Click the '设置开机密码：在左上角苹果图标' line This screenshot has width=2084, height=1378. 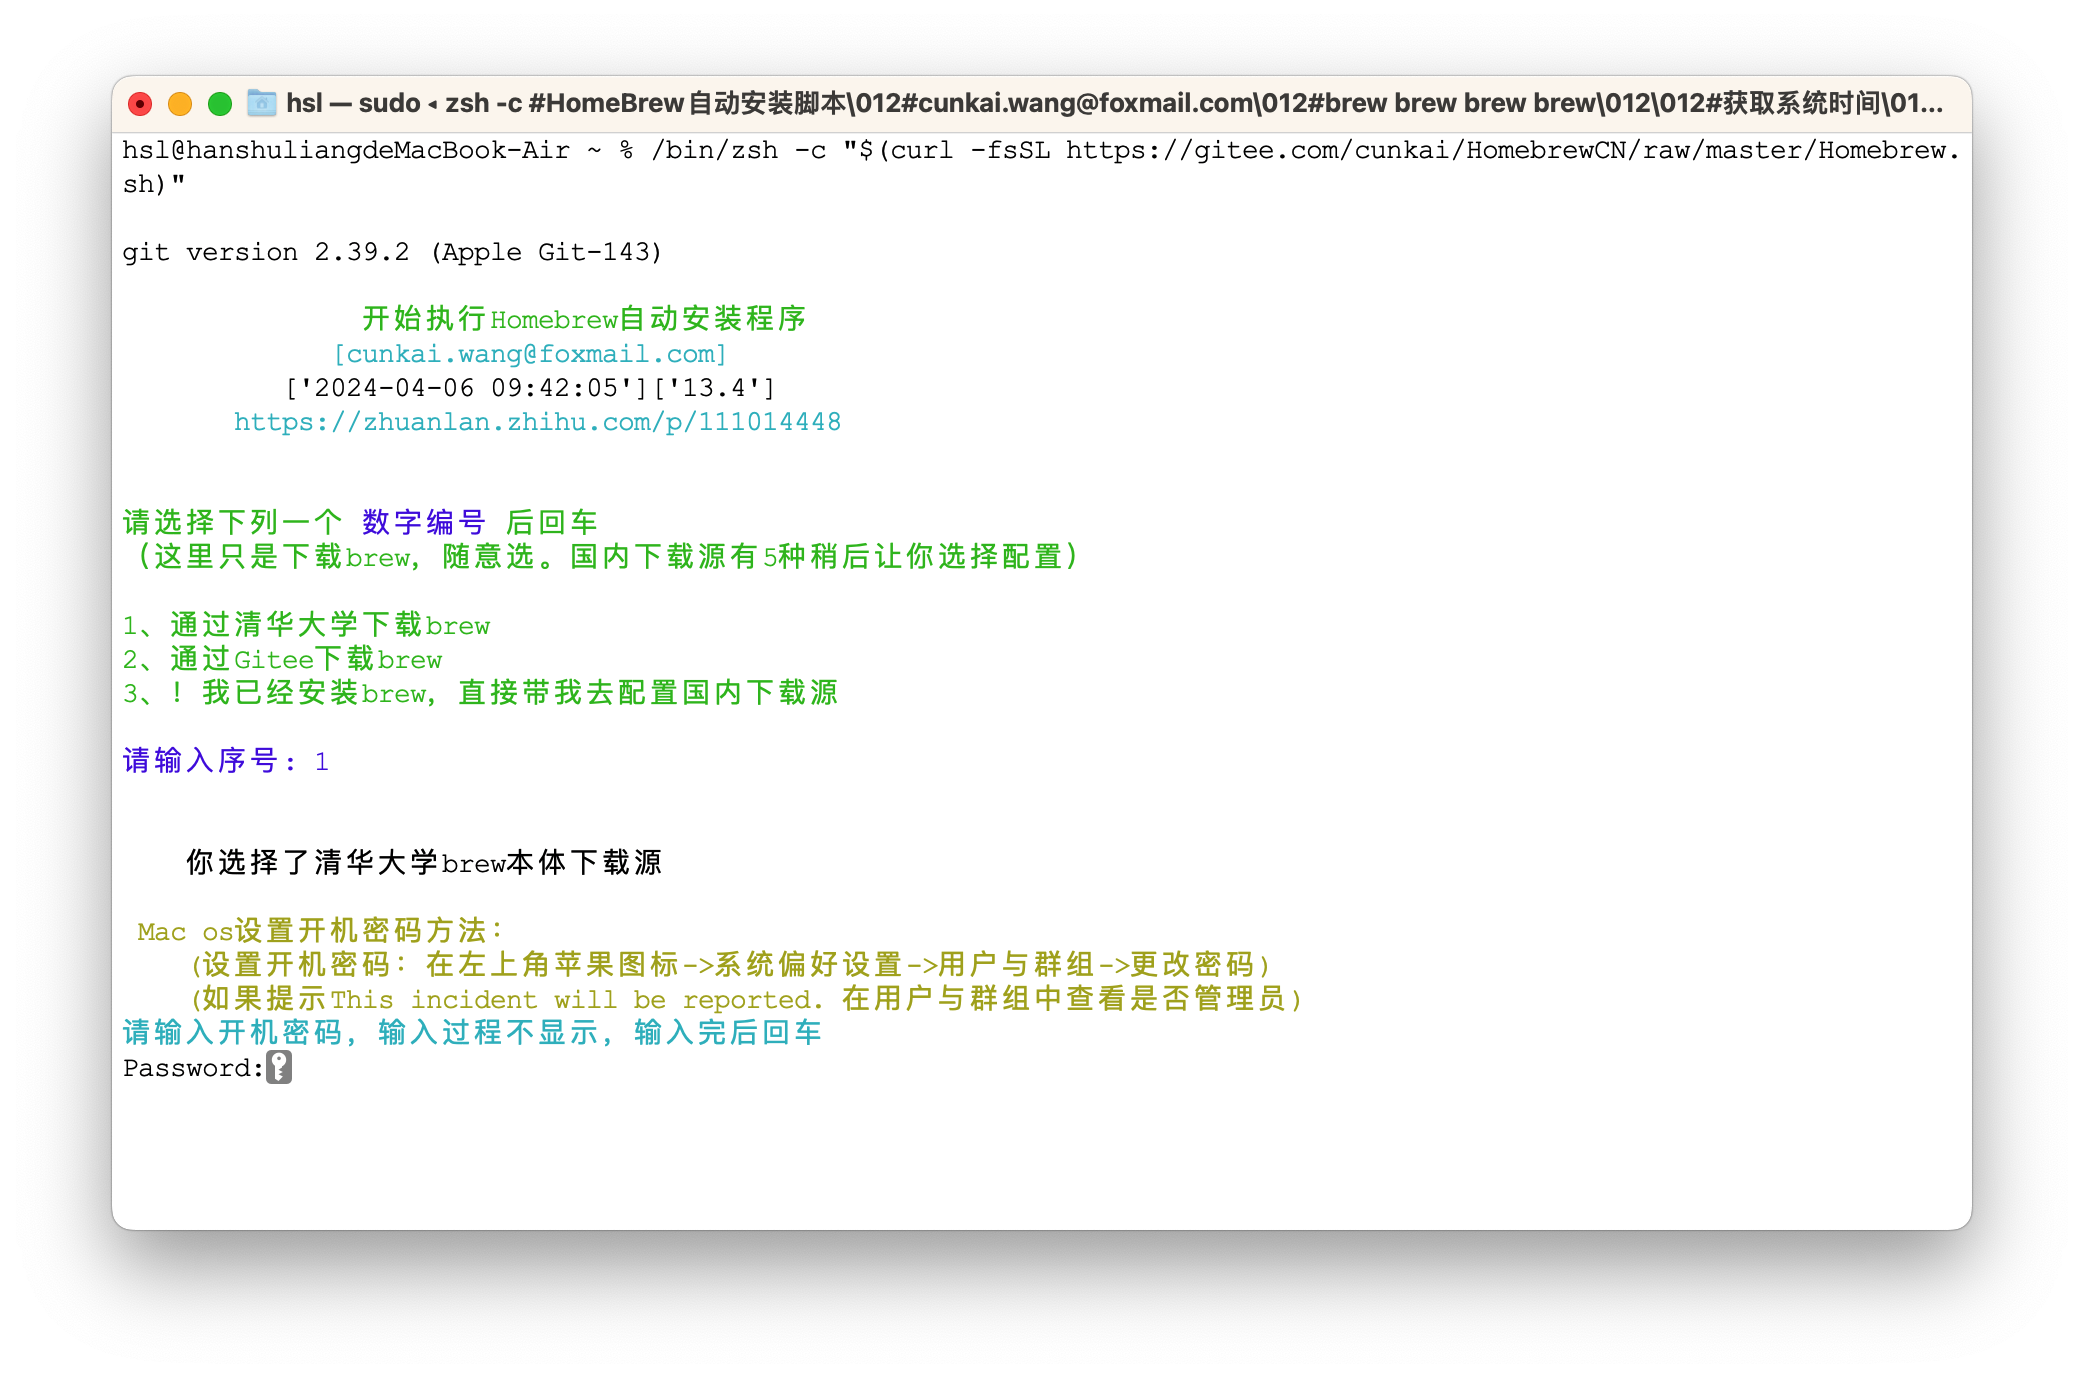pyautogui.click(x=730, y=965)
